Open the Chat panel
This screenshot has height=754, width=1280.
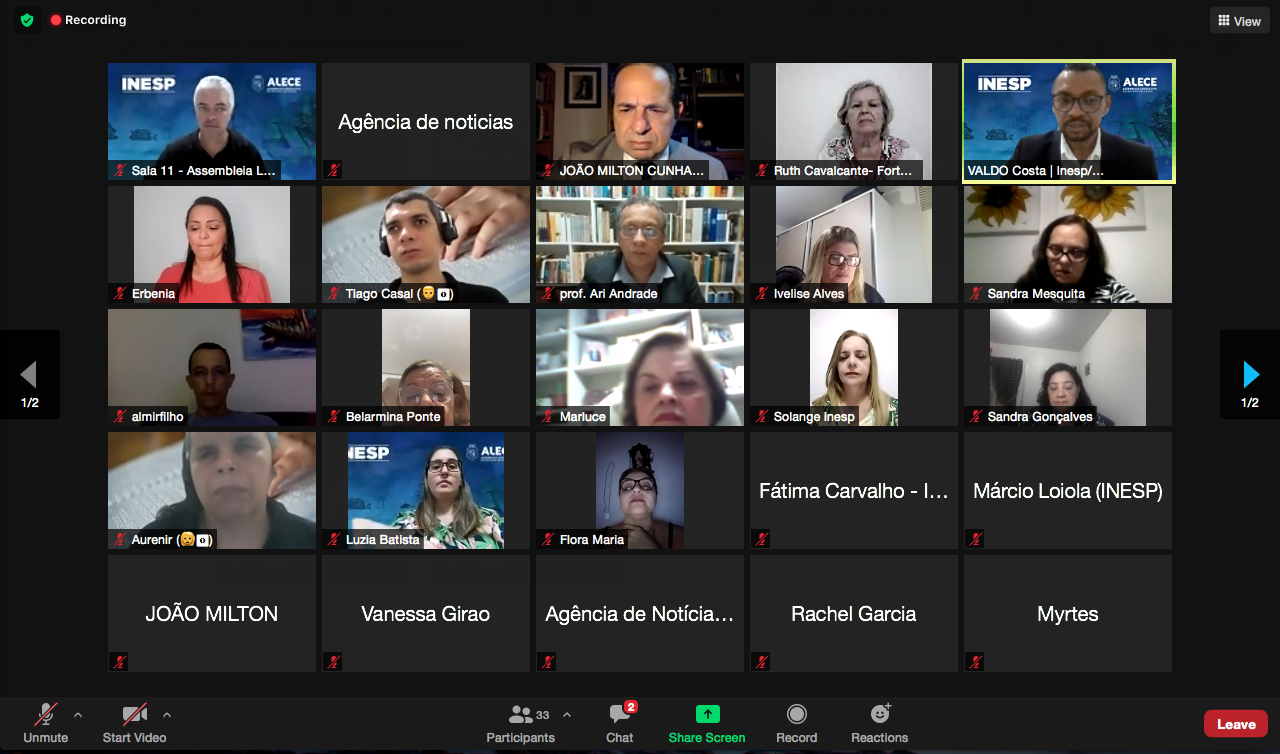620,724
